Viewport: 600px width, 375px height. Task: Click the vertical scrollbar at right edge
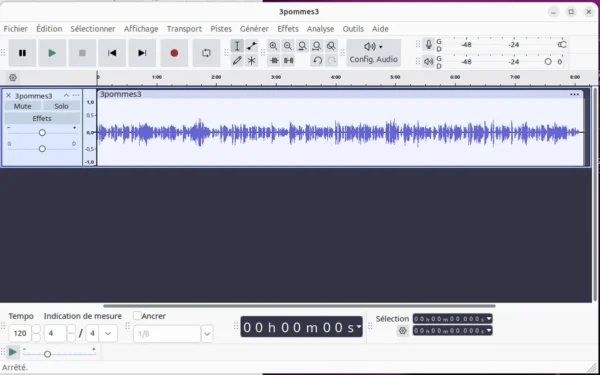click(x=595, y=193)
